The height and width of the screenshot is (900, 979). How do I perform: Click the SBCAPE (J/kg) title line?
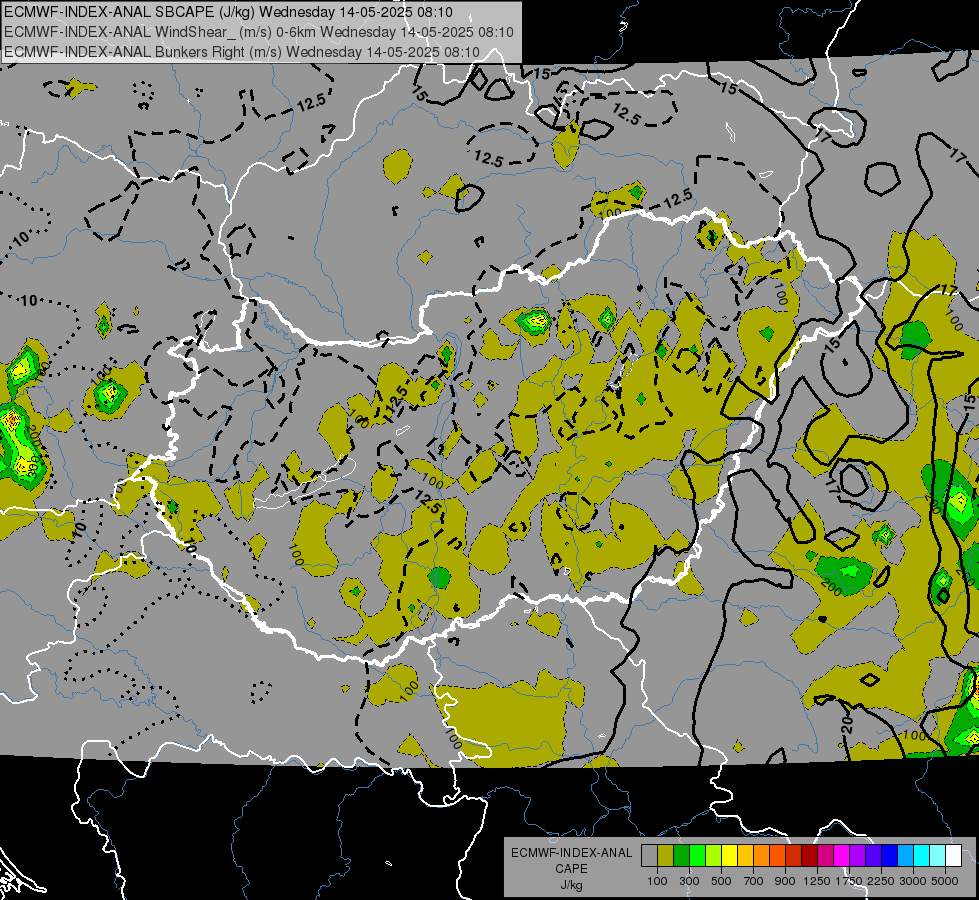coord(229,12)
